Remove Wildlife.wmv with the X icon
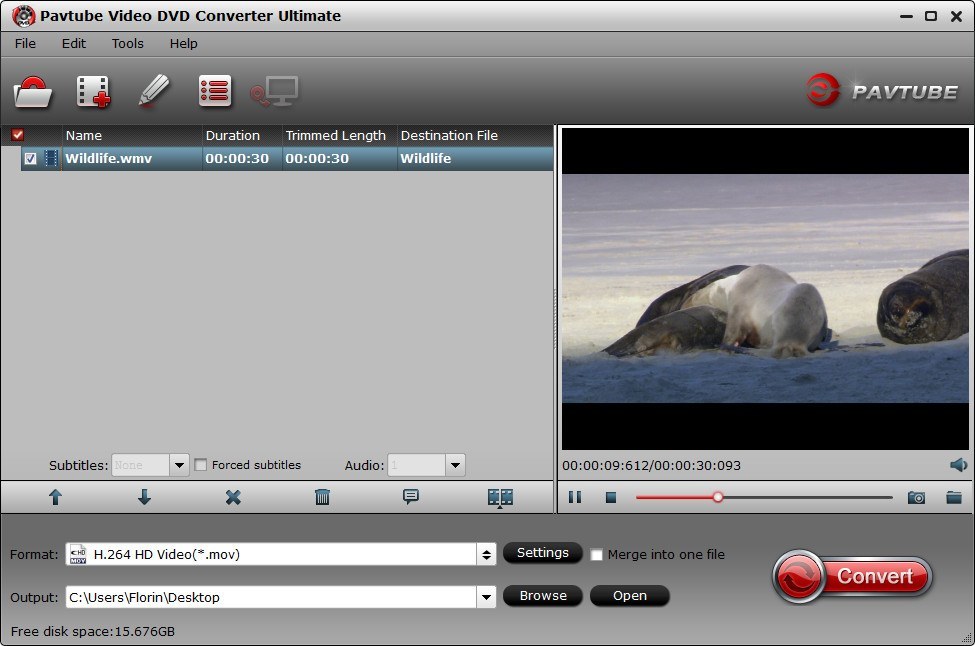Viewport: 975px width, 646px height. 233,496
